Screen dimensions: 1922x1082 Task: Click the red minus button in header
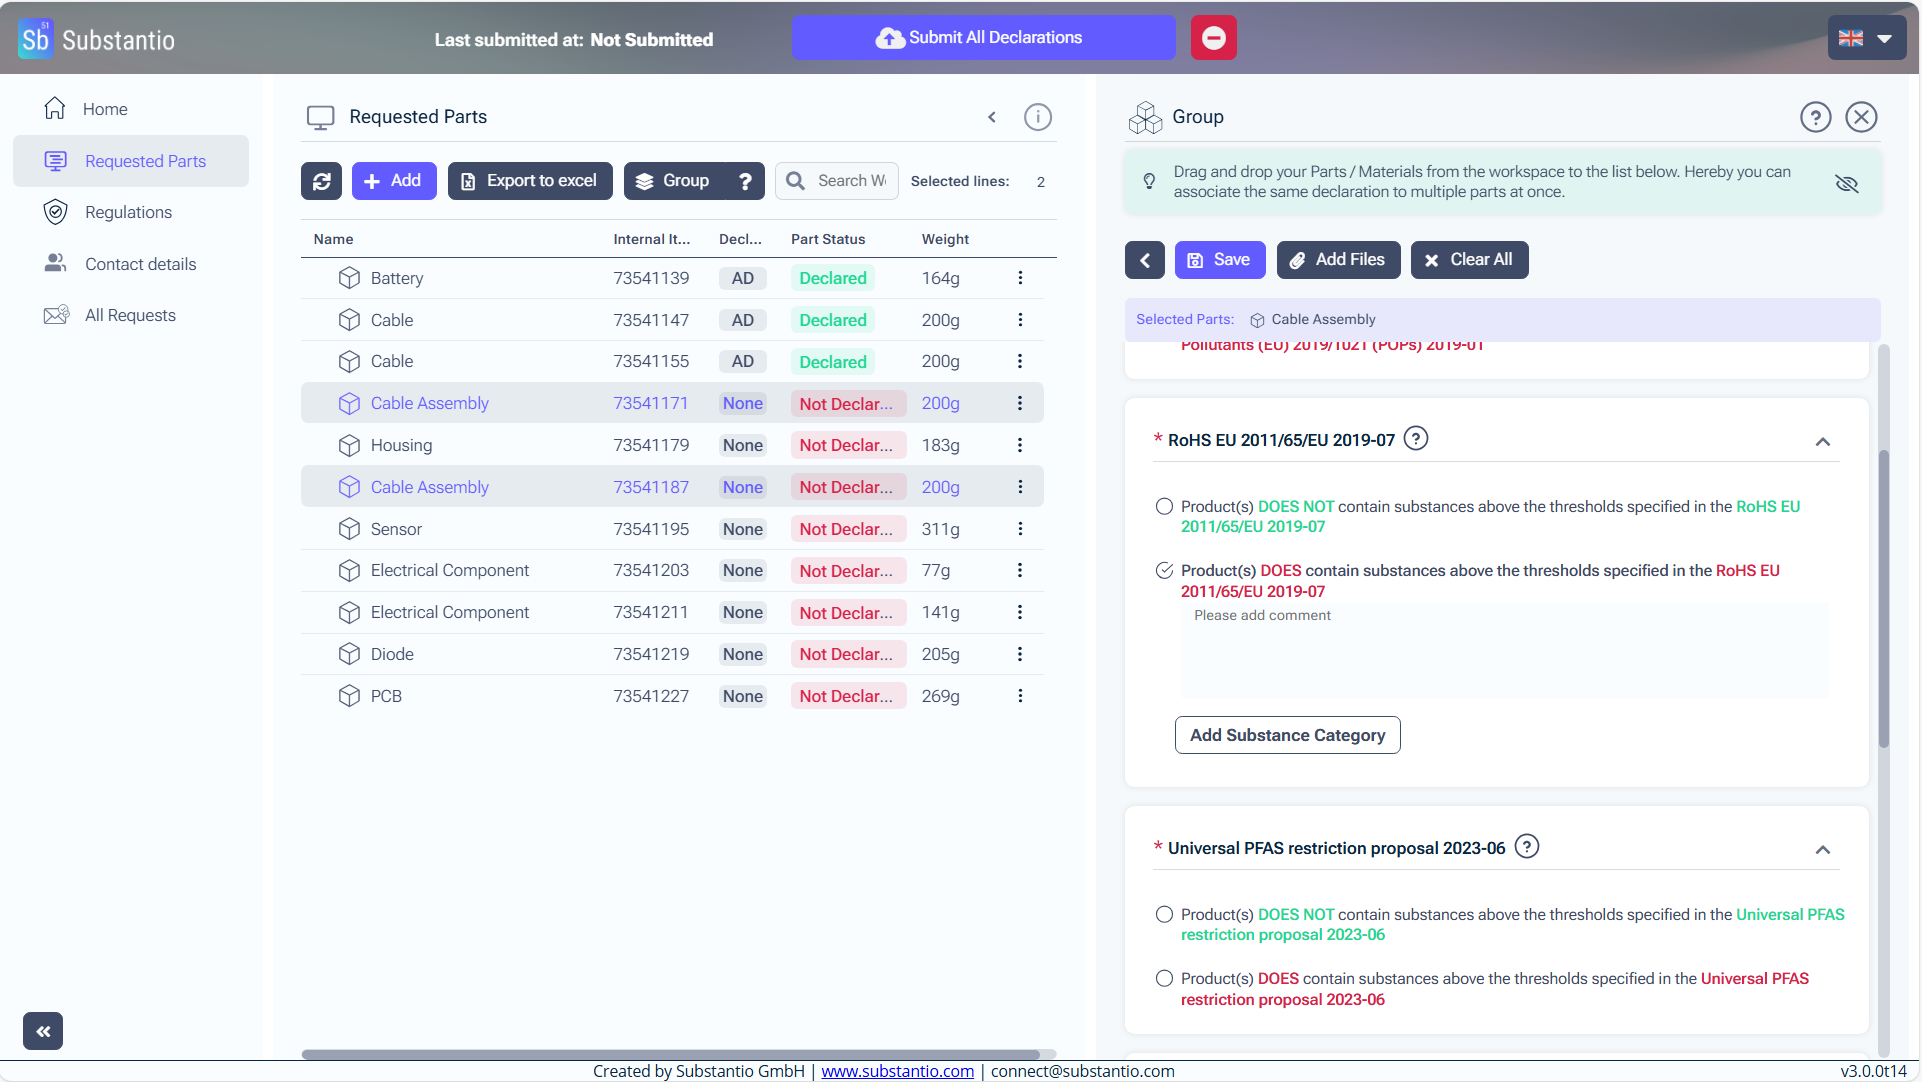(1213, 38)
